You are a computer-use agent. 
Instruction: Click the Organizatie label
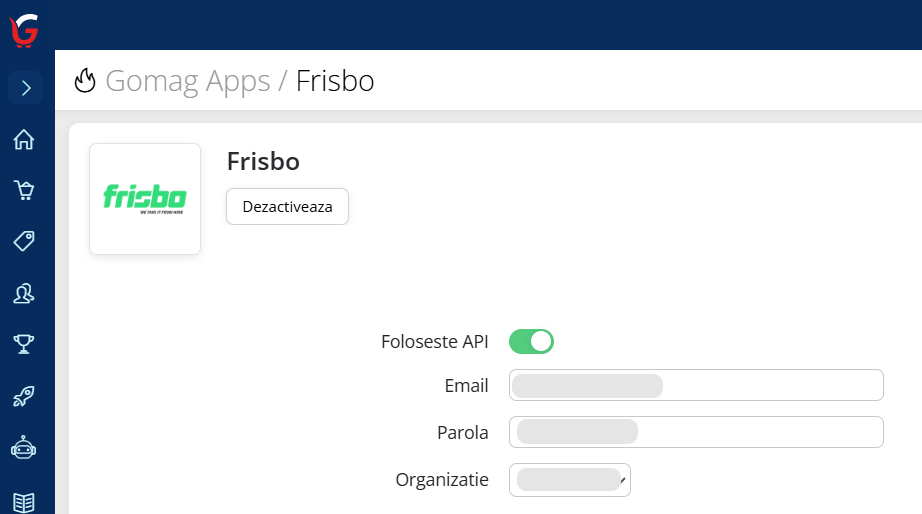point(442,480)
